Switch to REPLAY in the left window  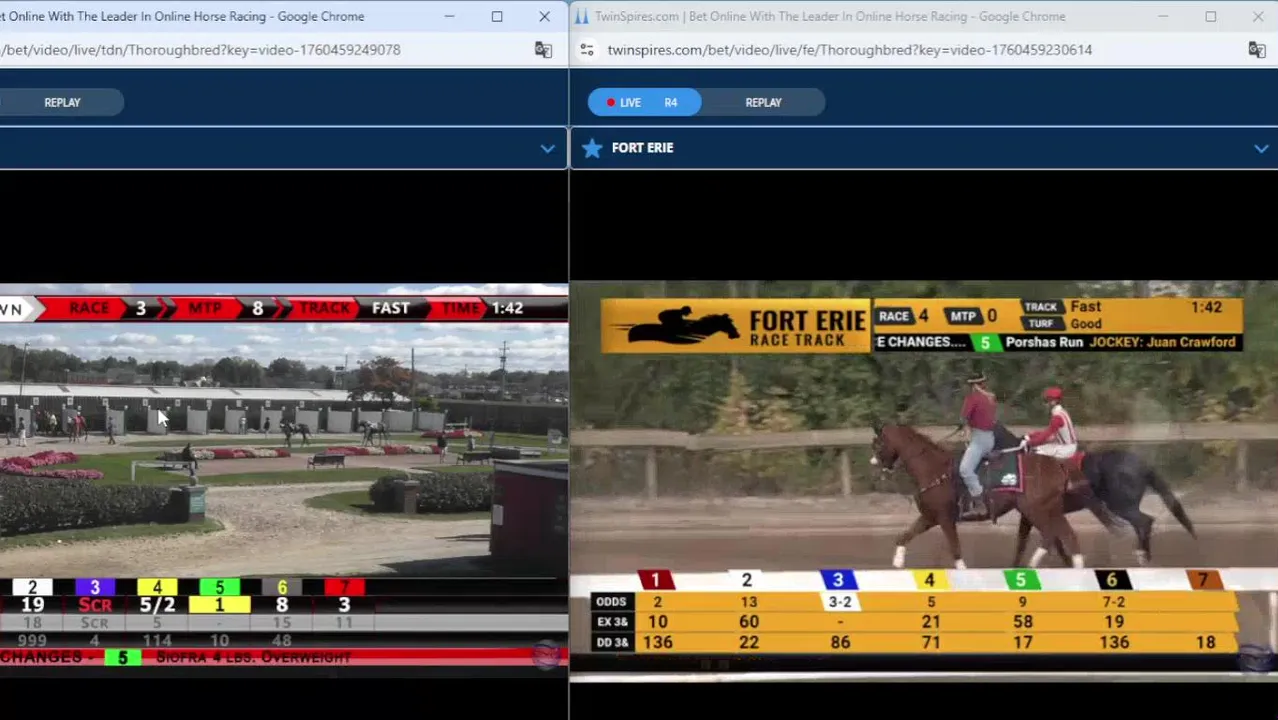point(62,102)
